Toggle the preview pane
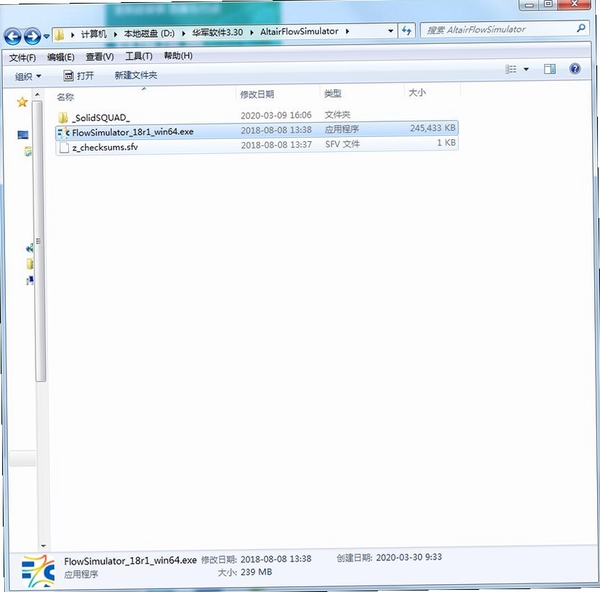The width and height of the screenshot is (600, 592). click(x=549, y=69)
